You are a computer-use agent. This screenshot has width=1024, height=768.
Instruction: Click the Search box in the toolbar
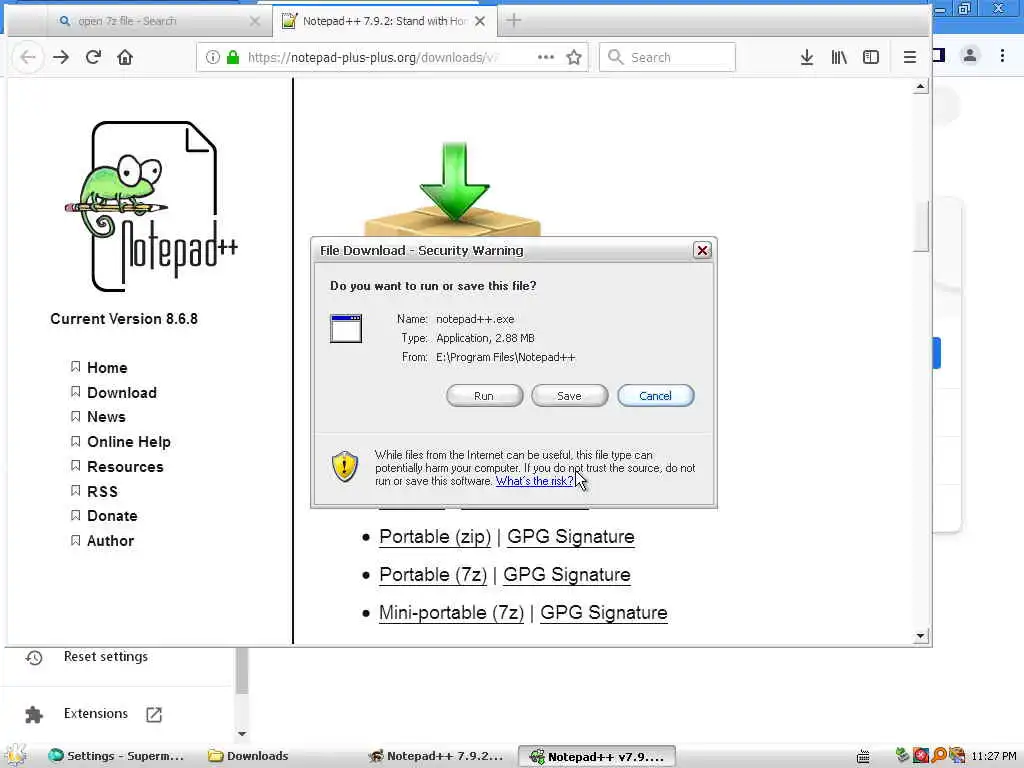coord(667,57)
